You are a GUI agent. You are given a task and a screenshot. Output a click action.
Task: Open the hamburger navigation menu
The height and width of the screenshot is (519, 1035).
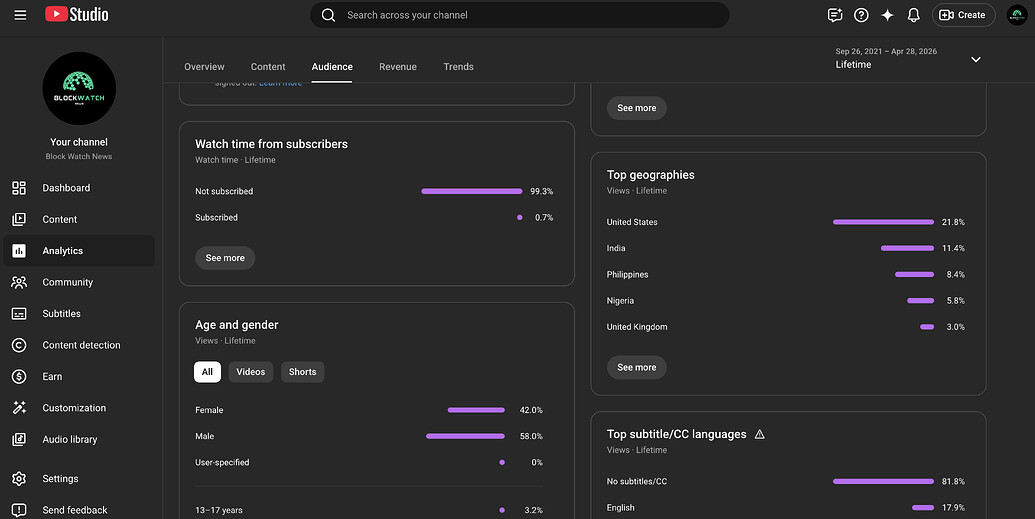tap(20, 15)
